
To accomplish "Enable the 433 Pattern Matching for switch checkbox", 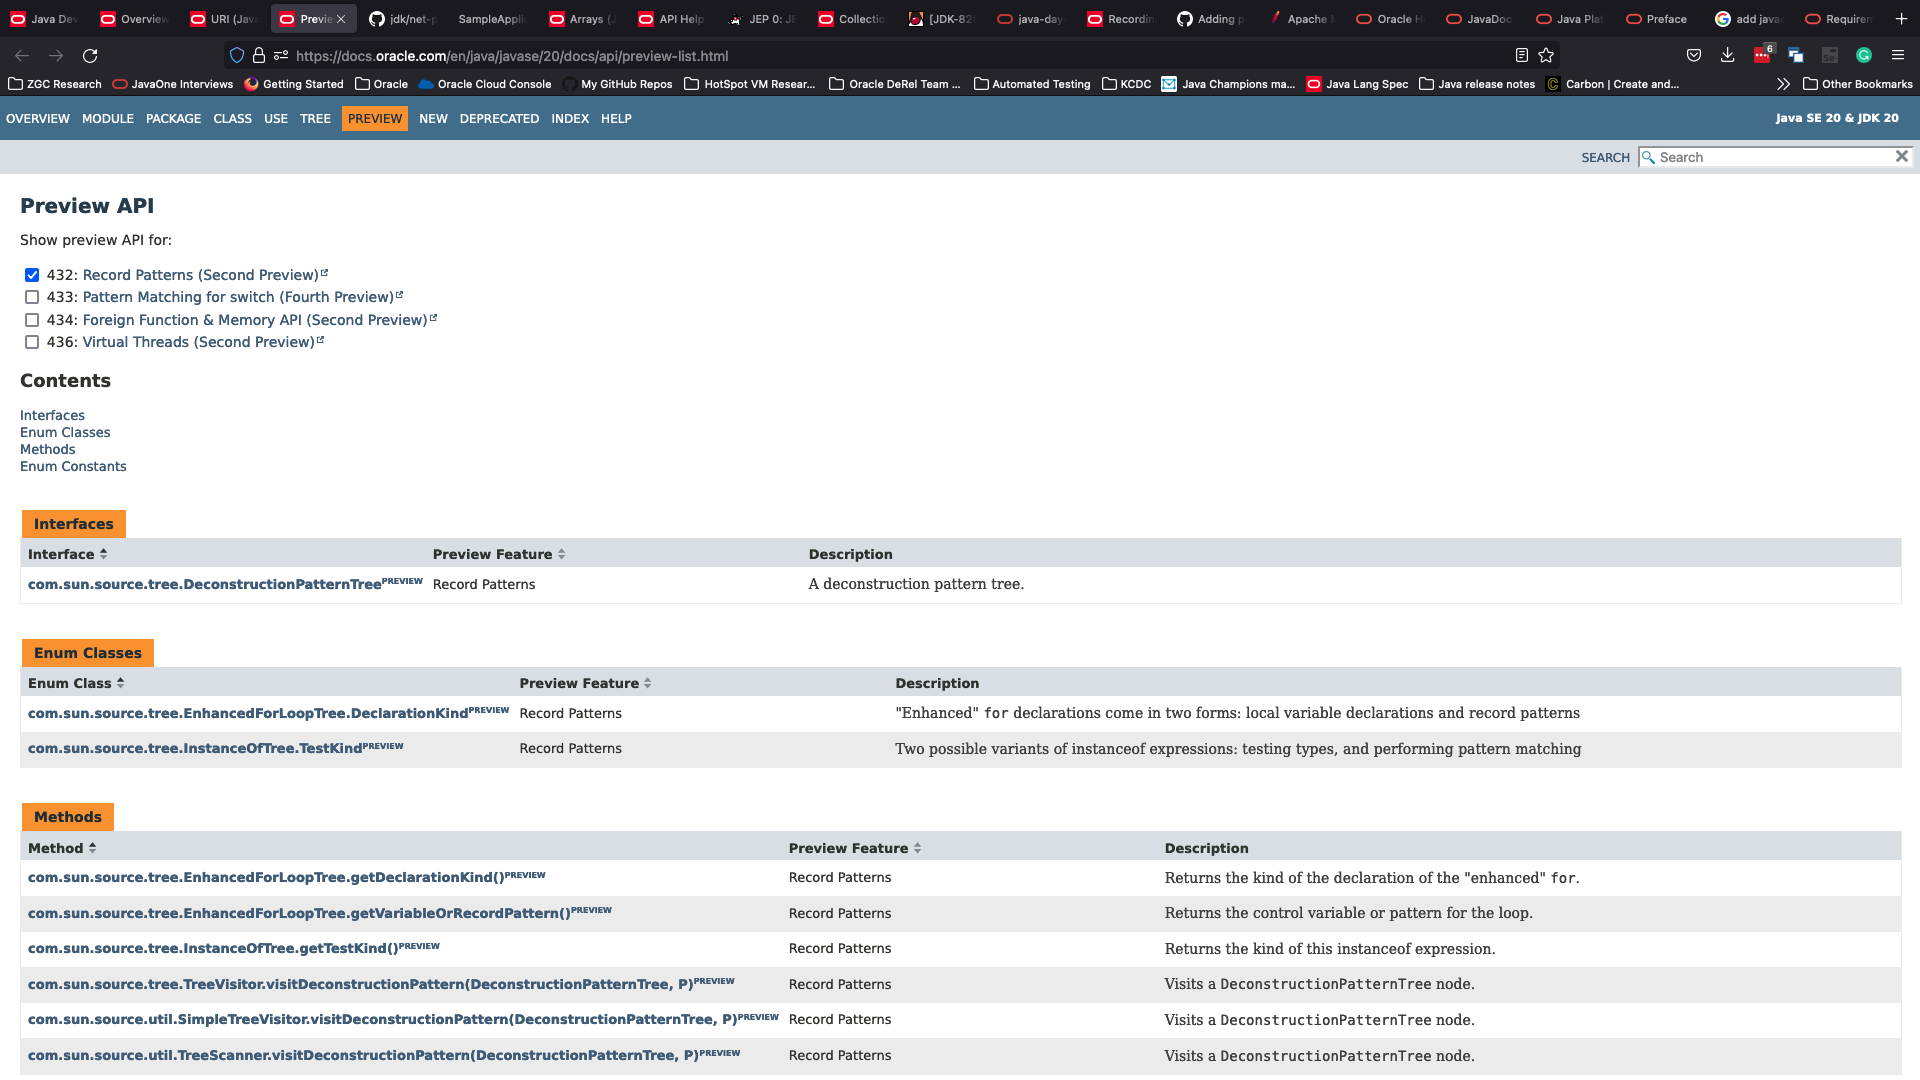I will click(32, 297).
